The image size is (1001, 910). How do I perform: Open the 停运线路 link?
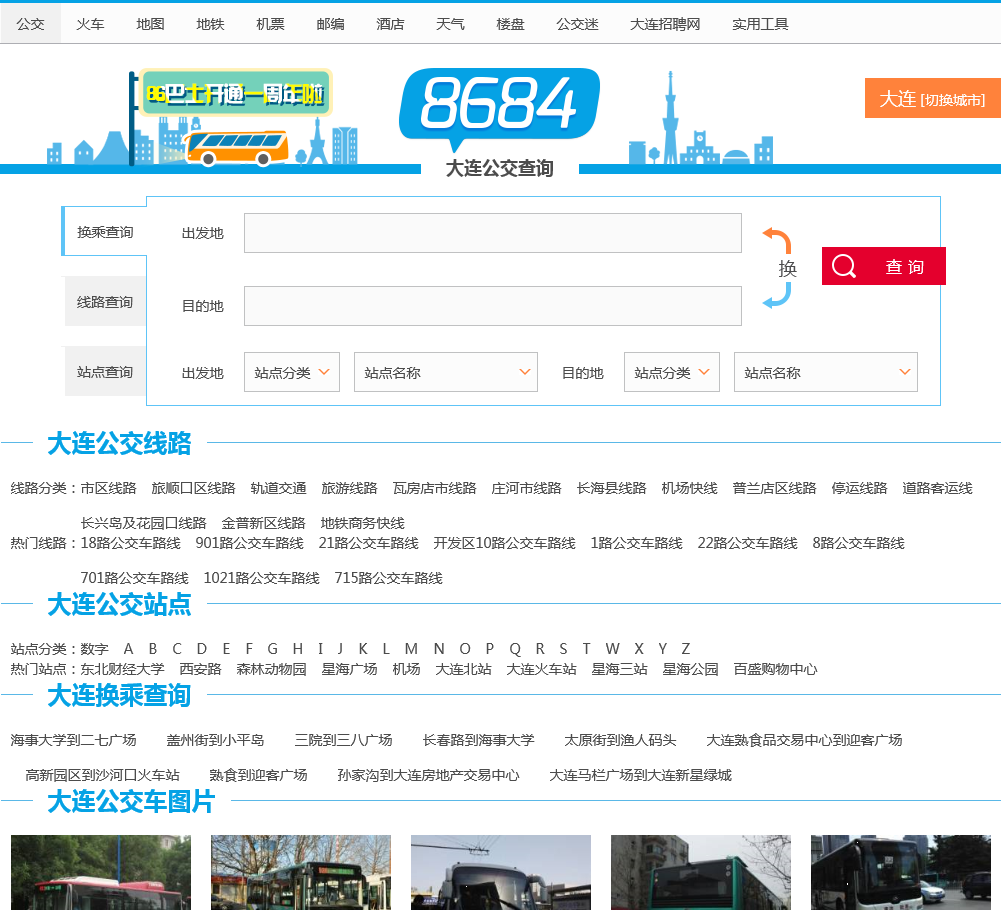(x=859, y=488)
